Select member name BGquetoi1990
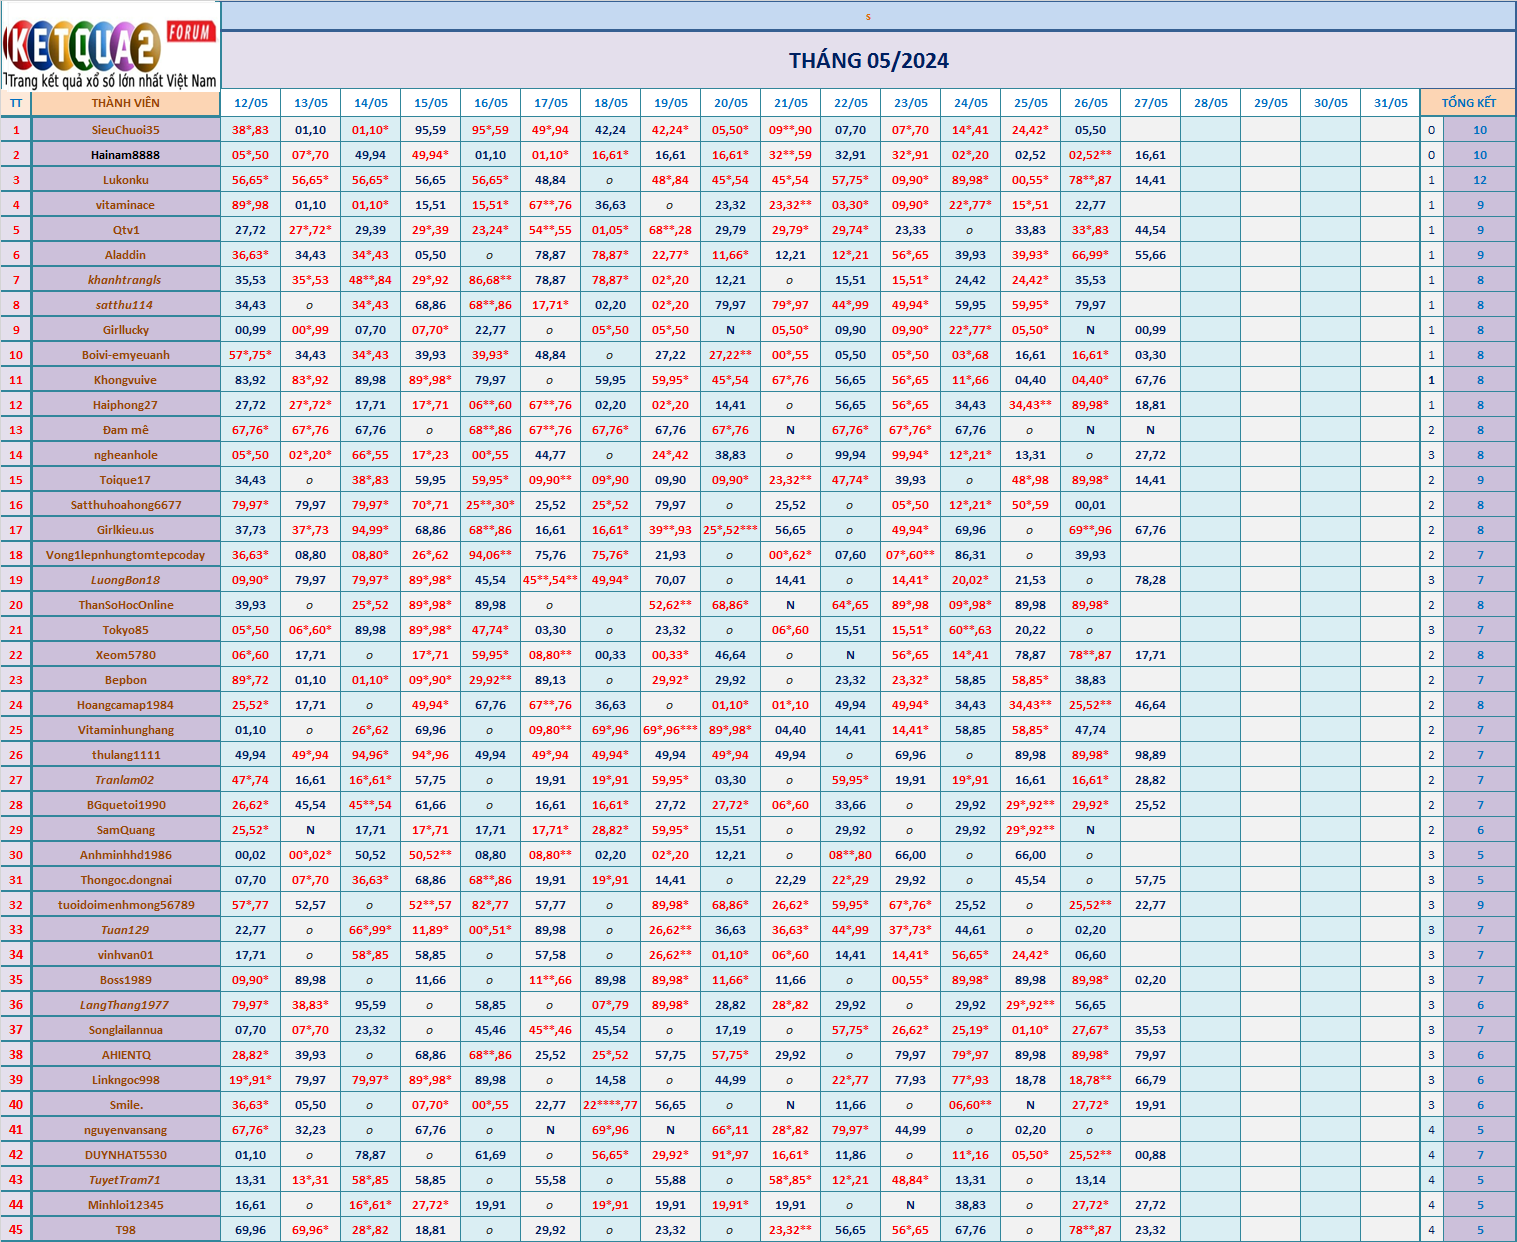Image resolution: width=1517 pixels, height=1242 pixels. click(126, 805)
